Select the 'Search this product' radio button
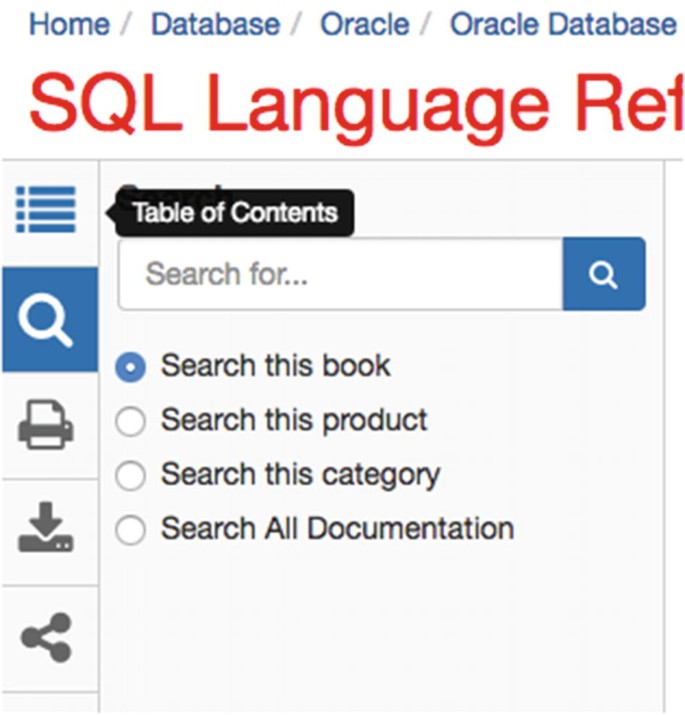Screen dimensions: 685x715 pyautogui.click(x=130, y=422)
